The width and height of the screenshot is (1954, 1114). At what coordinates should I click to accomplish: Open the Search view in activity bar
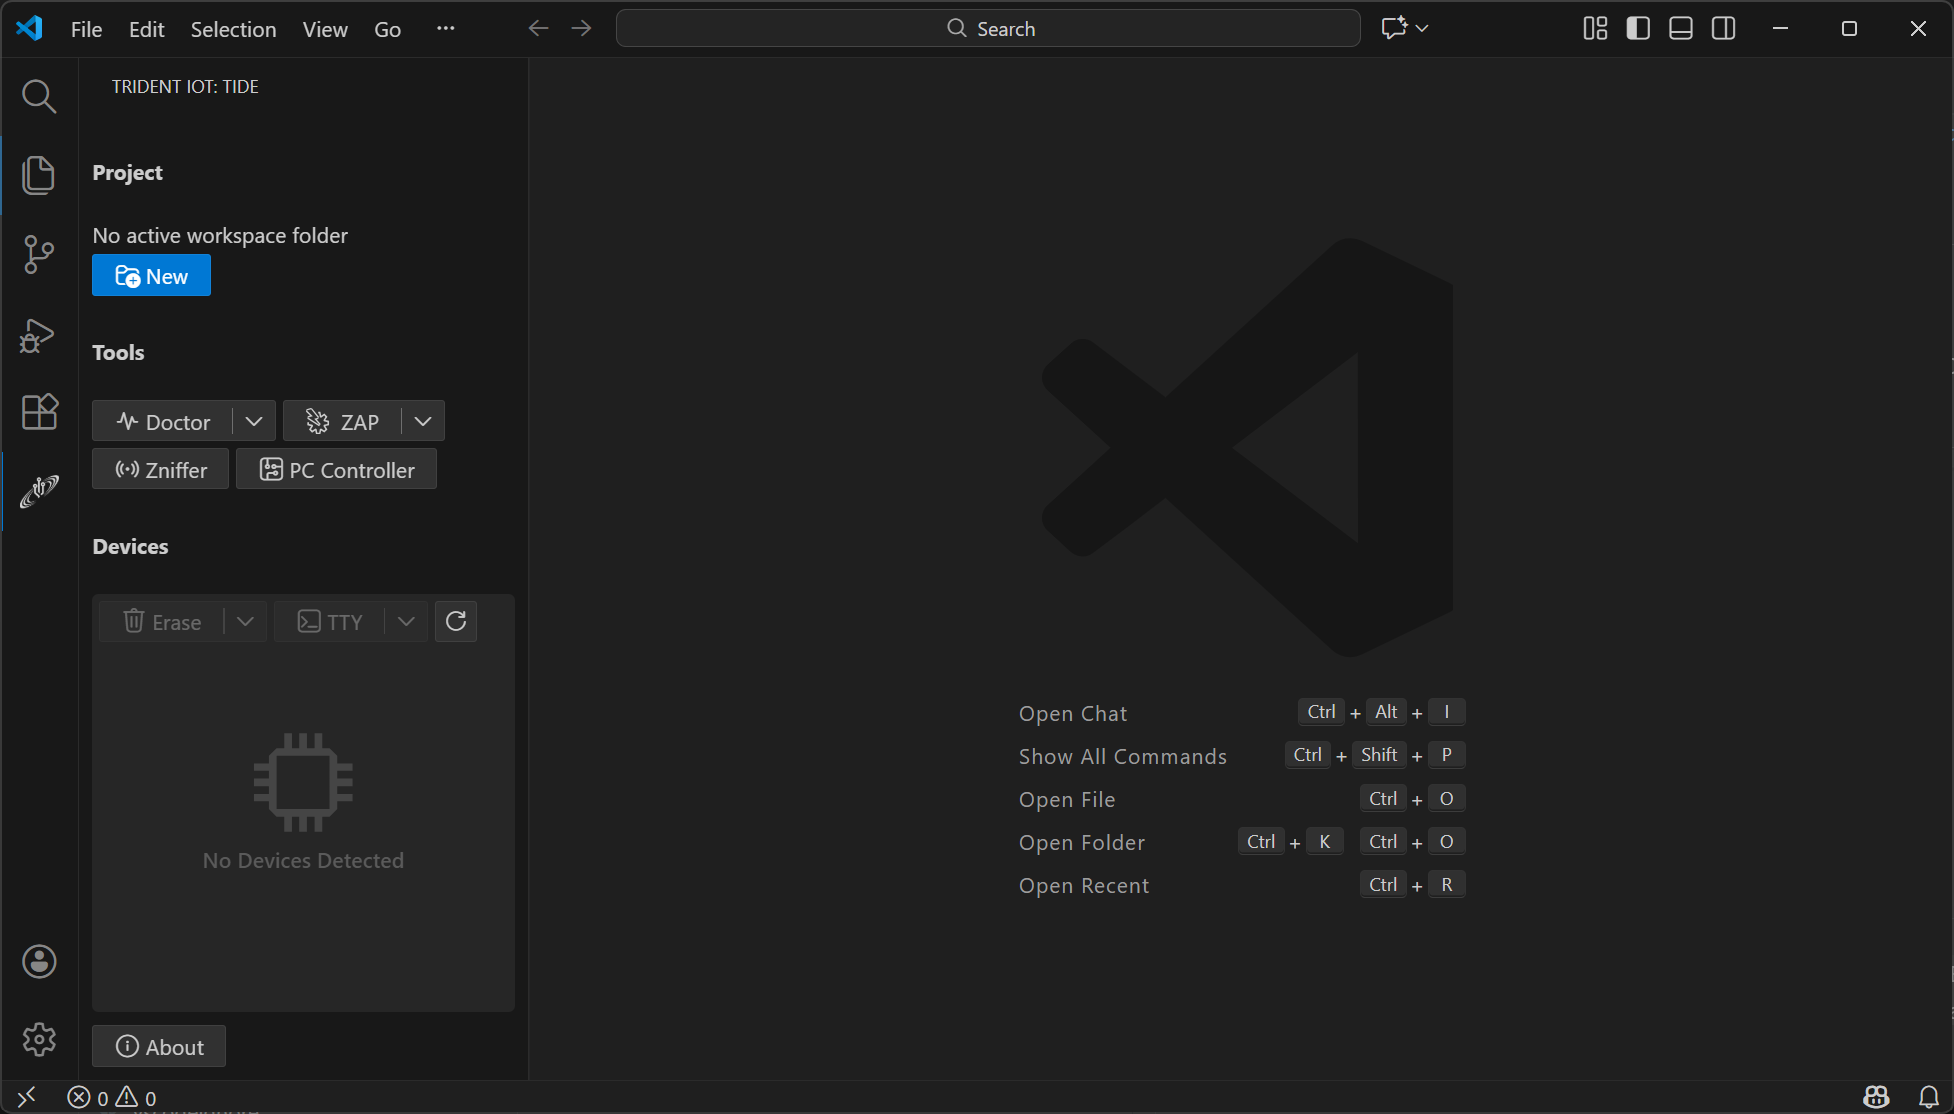(x=39, y=96)
